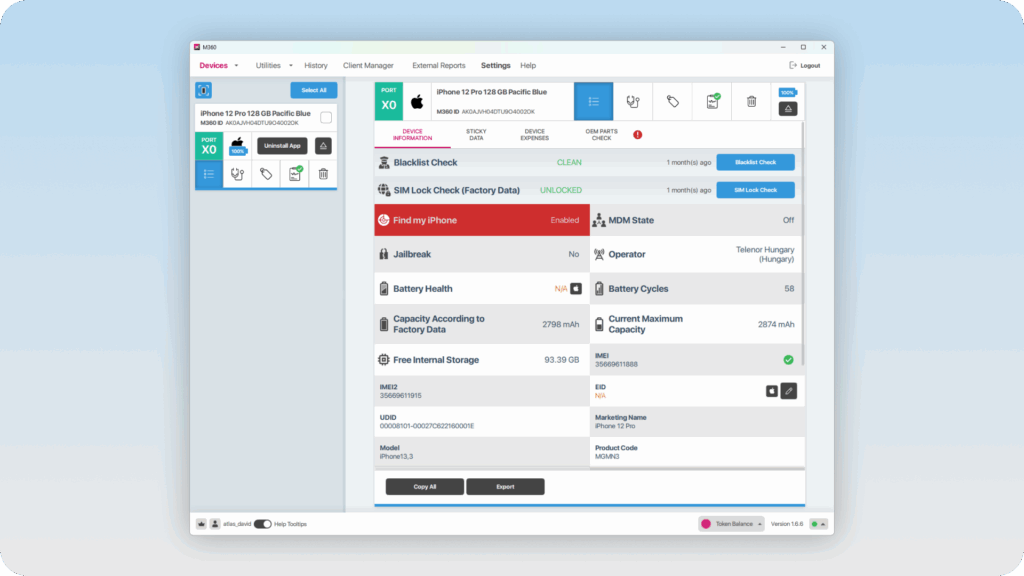
Task: Click the user profile icon near atlas_david
Action: pos(215,524)
